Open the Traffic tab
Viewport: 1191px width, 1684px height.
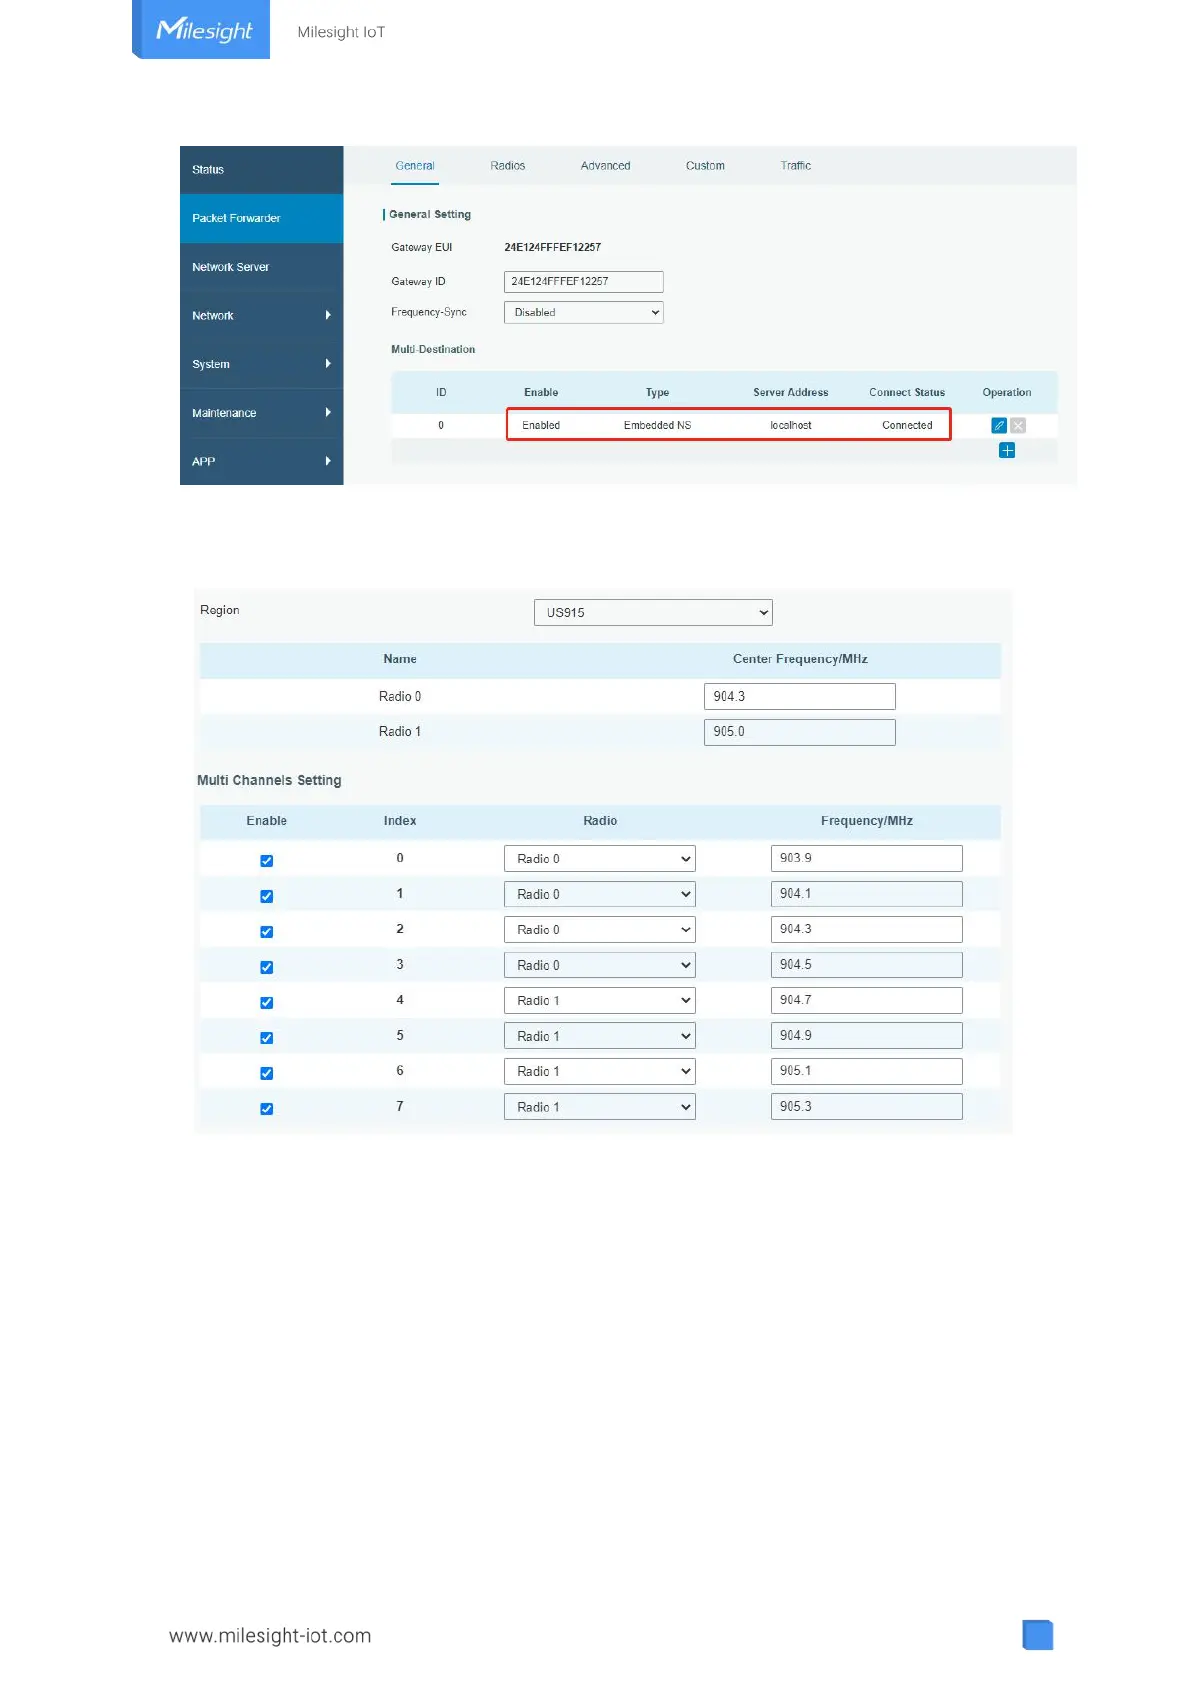[x=796, y=166]
